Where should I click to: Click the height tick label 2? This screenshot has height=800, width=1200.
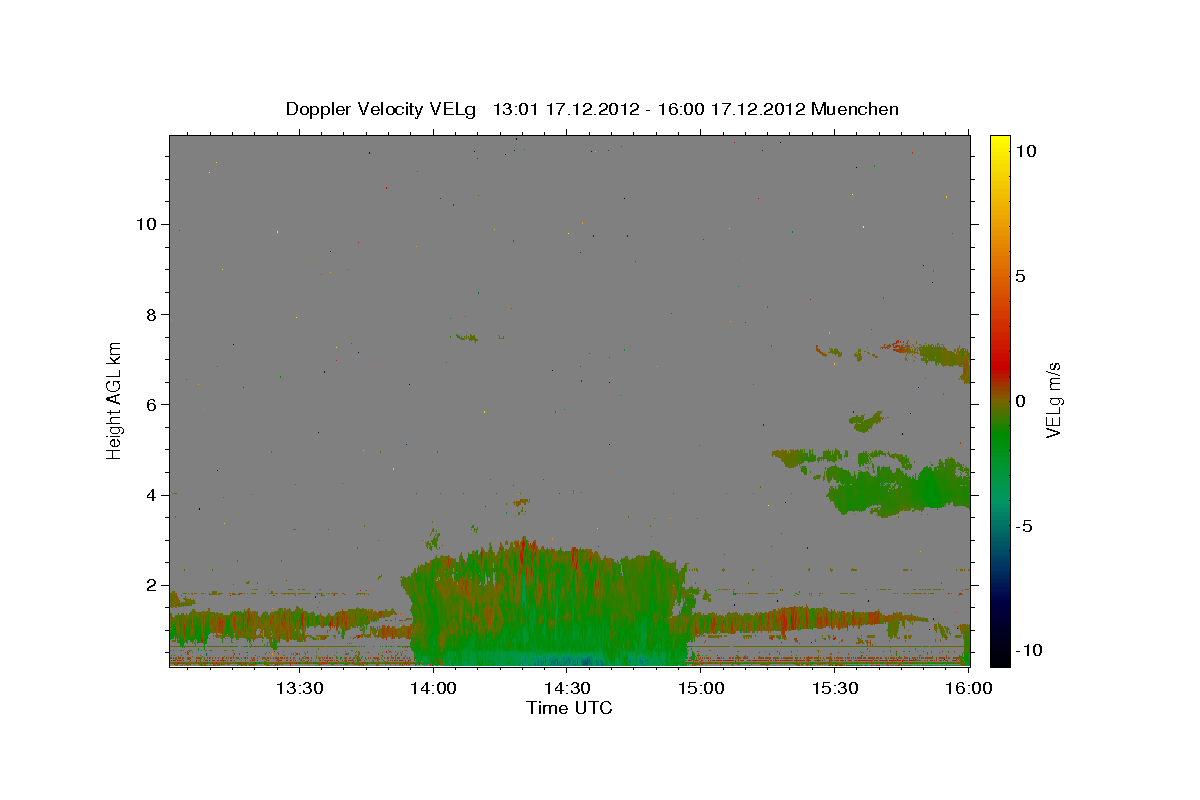pyautogui.click(x=152, y=585)
